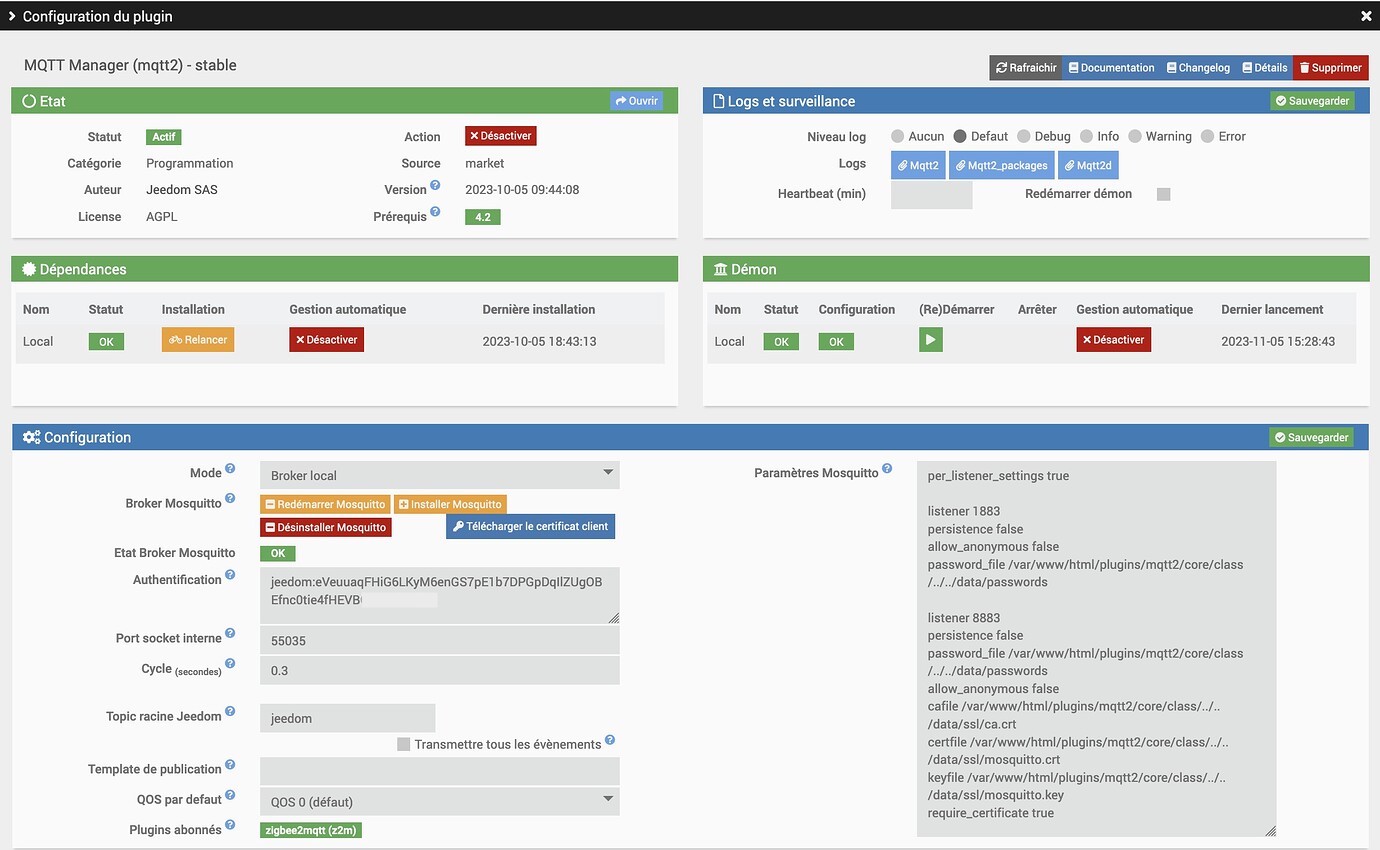Click the daemon (Re)Démarrer play icon
The width and height of the screenshot is (1380, 850).
point(930,340)
